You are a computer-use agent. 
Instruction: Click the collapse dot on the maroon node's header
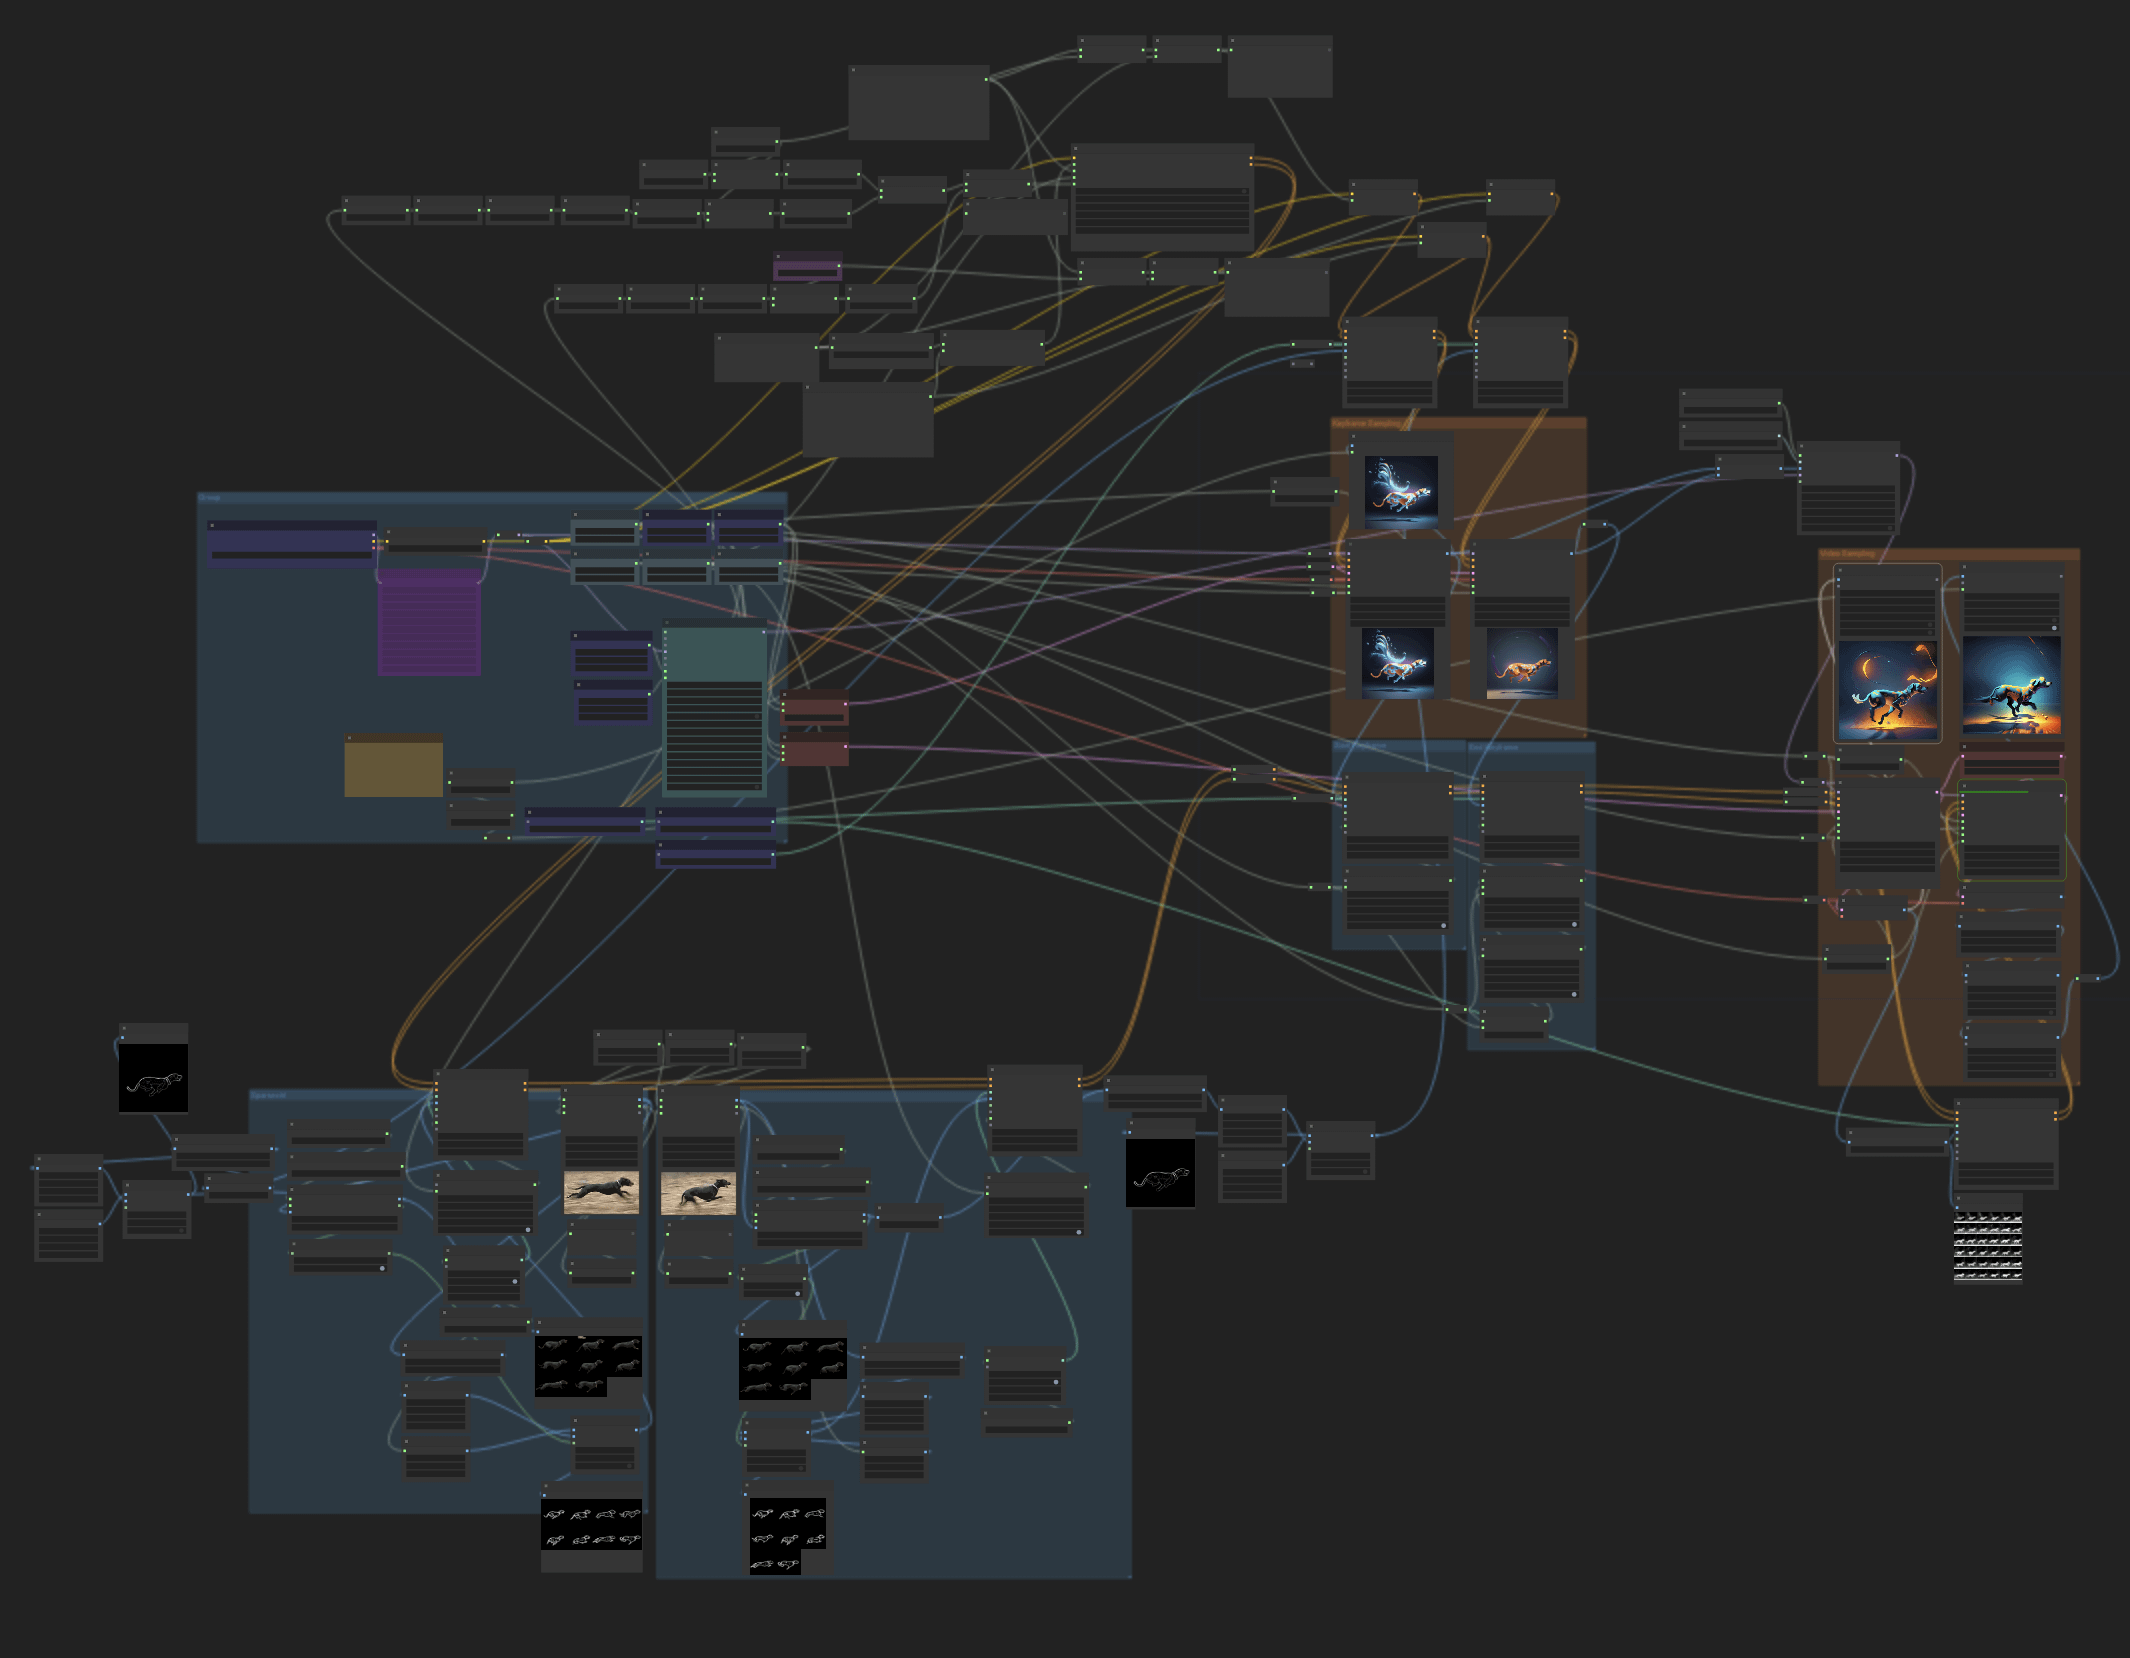coord(784,695)
